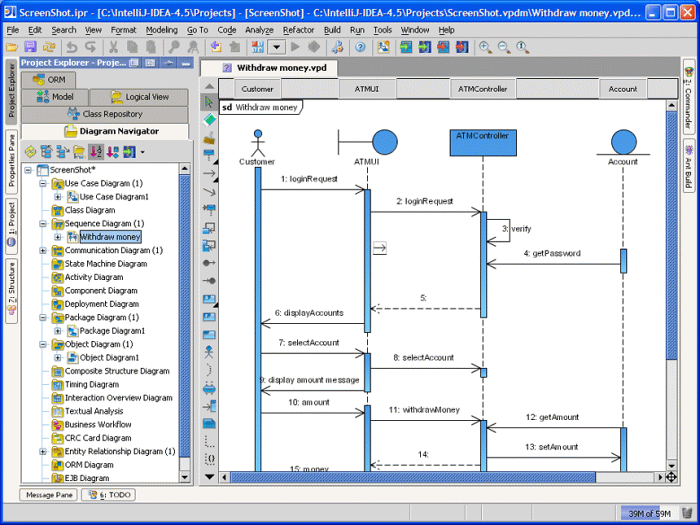Viewport: 700px width, 525px height.
Task: Collapse the Package Diagram (1) node
Action: point(43,317)
